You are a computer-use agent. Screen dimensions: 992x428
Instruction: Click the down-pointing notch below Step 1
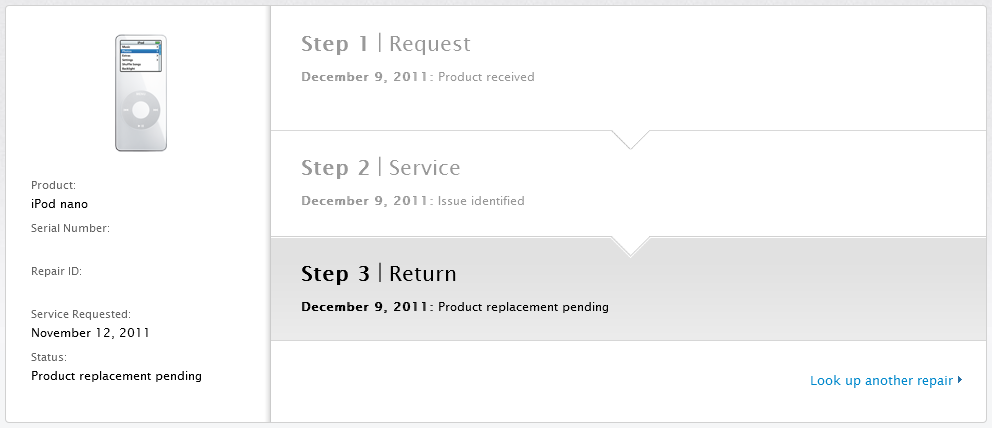click(630, 139)
